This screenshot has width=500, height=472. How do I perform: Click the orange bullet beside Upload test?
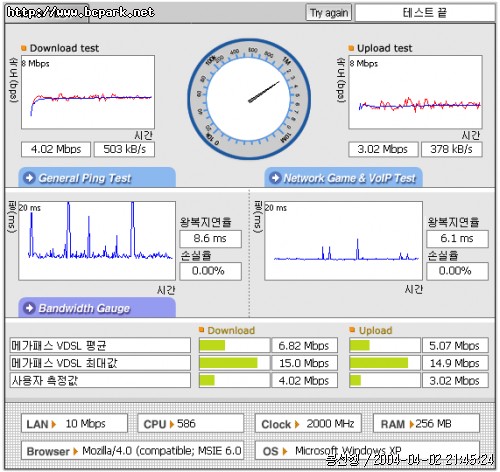coord(351,48)
